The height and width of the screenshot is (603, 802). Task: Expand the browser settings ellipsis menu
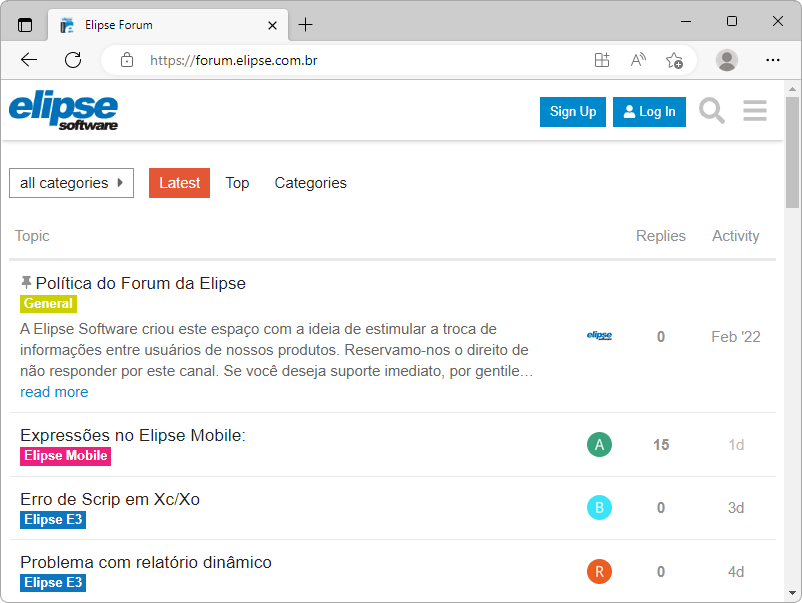tap(773, 60)
